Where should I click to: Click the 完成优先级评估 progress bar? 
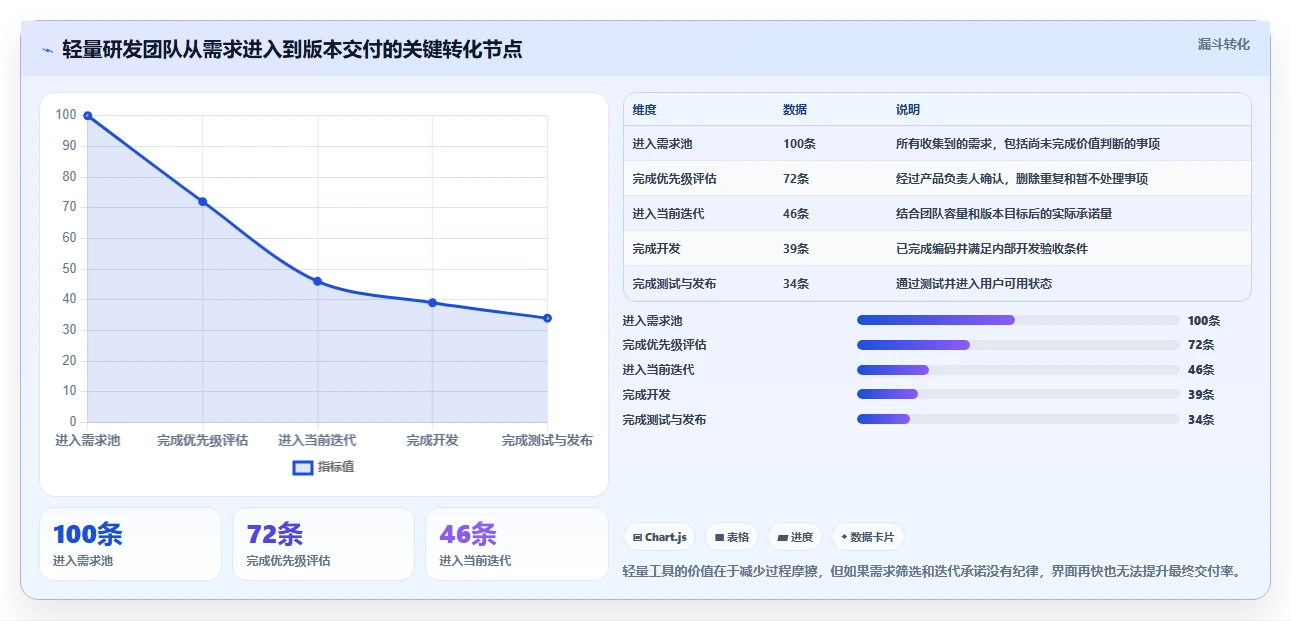(x=1018, y=345)
